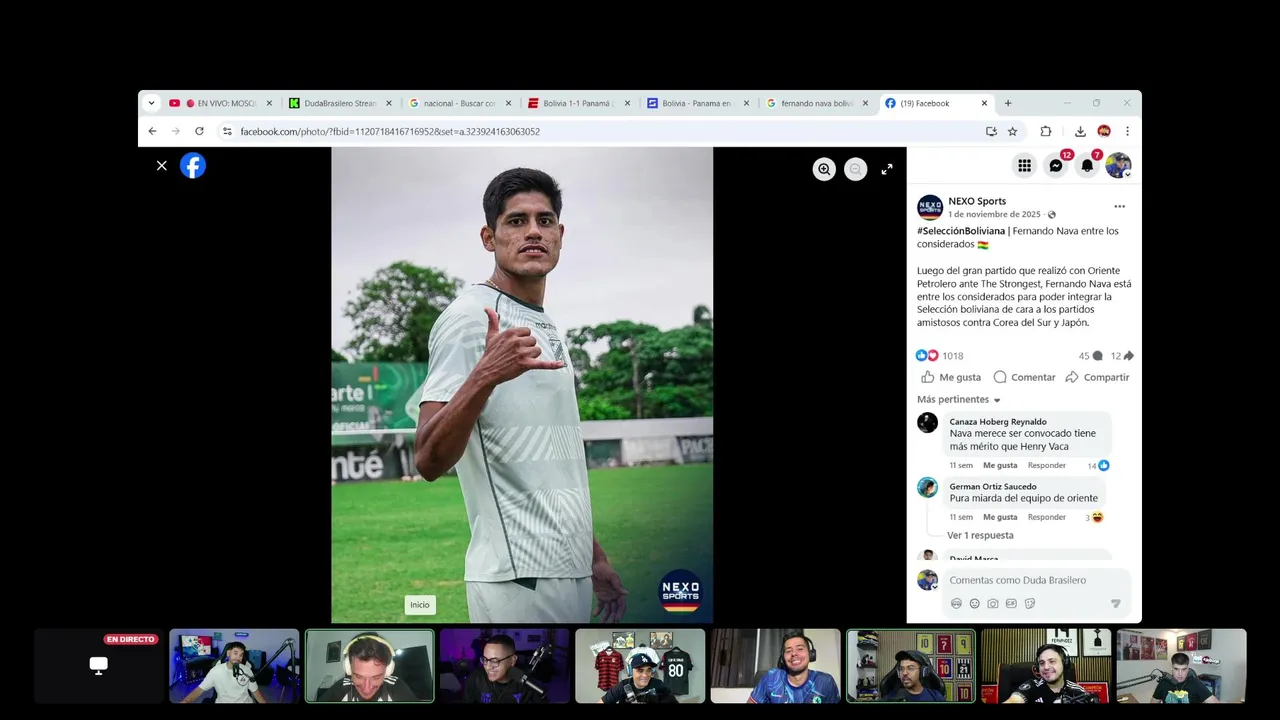Show the 1018 reactions list
This screenshot has height=720, width=1280.
tap(940, 356)
